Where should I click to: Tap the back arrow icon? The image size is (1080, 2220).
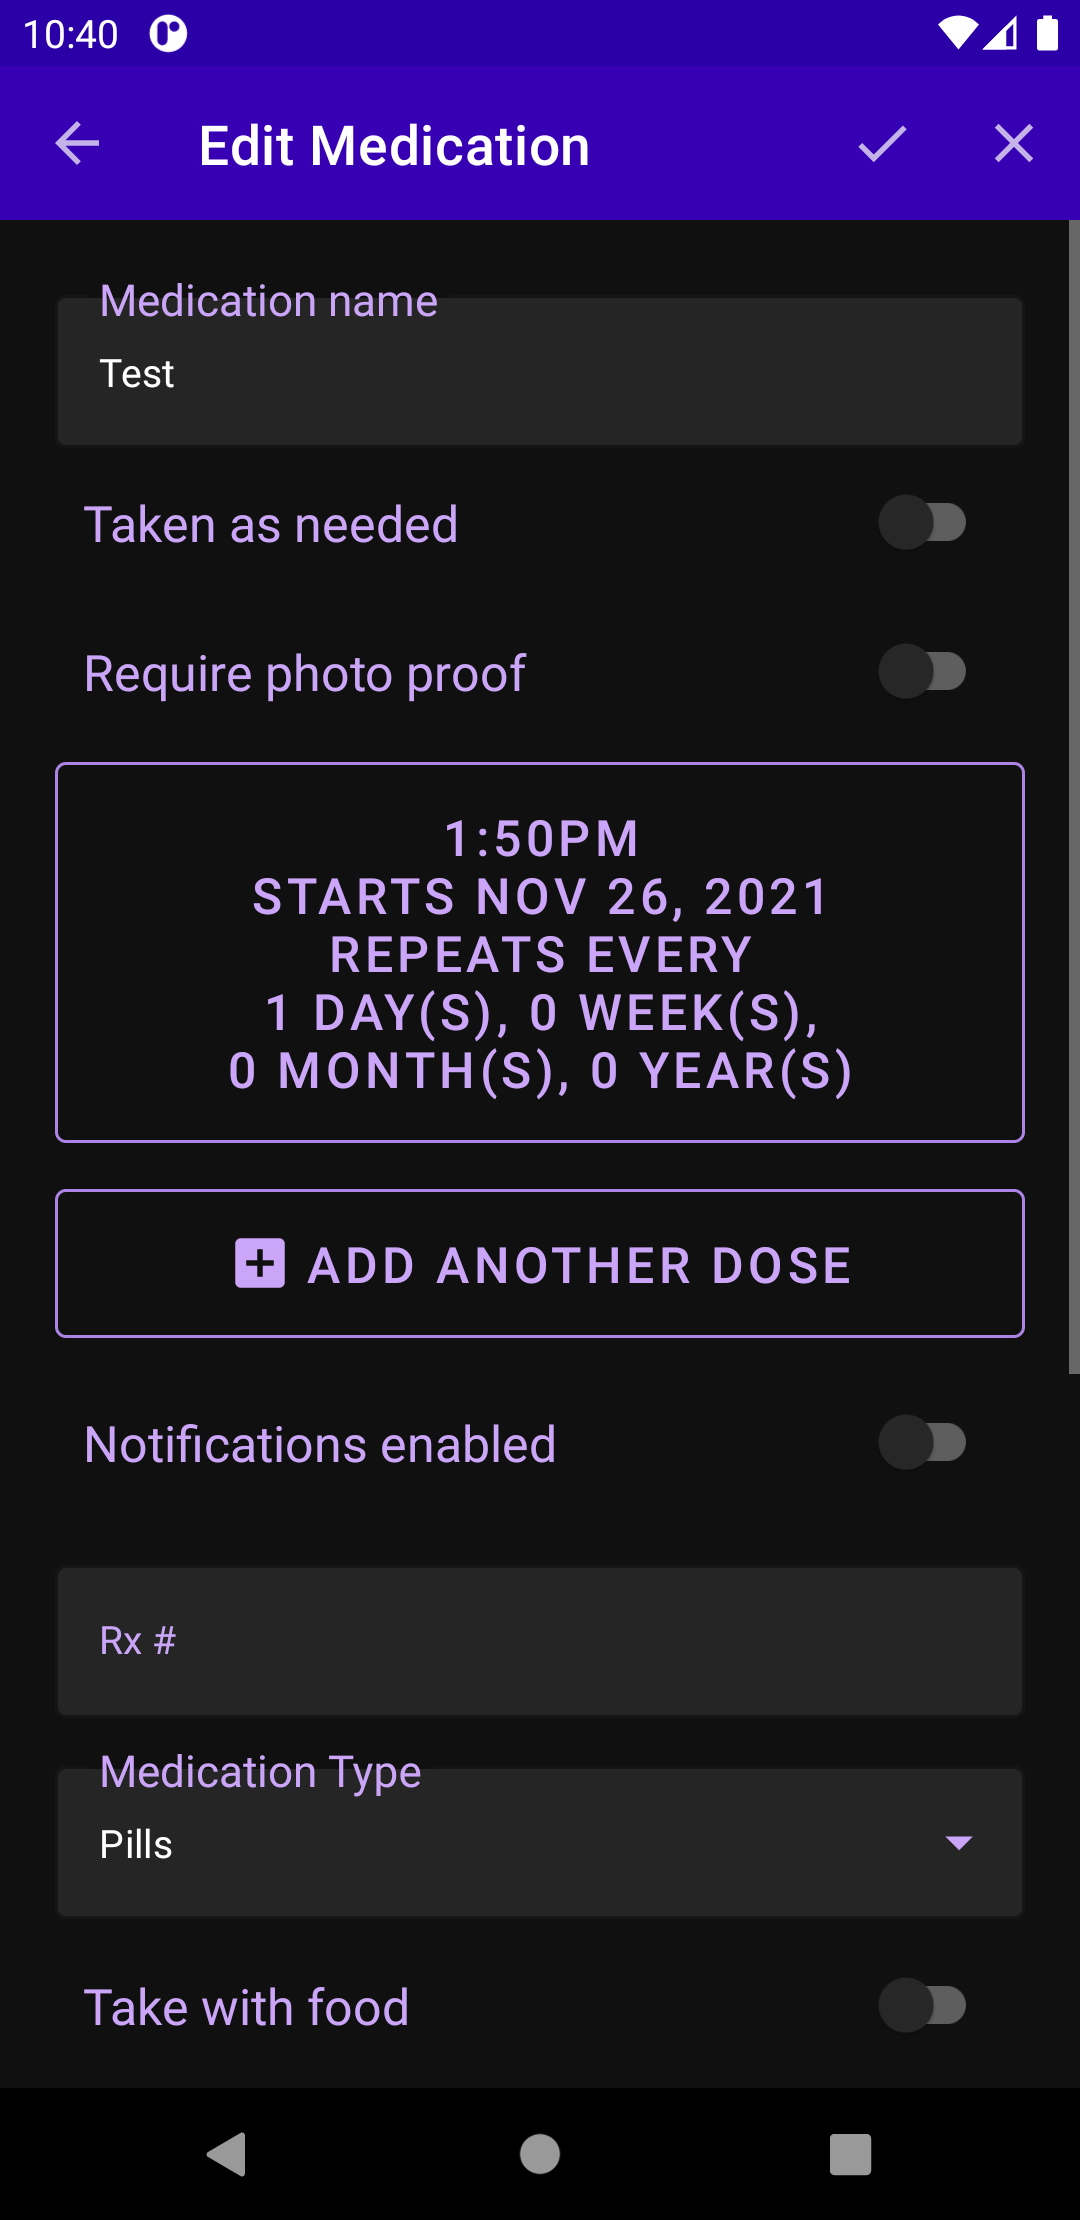pyautogui.click(x=77, y=144)
